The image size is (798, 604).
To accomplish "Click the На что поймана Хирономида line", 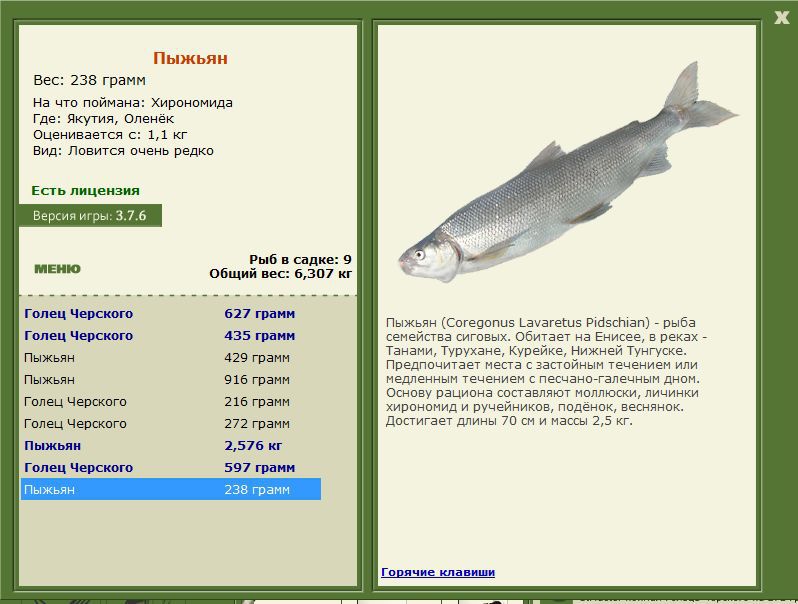I will (x=132, y=102).
